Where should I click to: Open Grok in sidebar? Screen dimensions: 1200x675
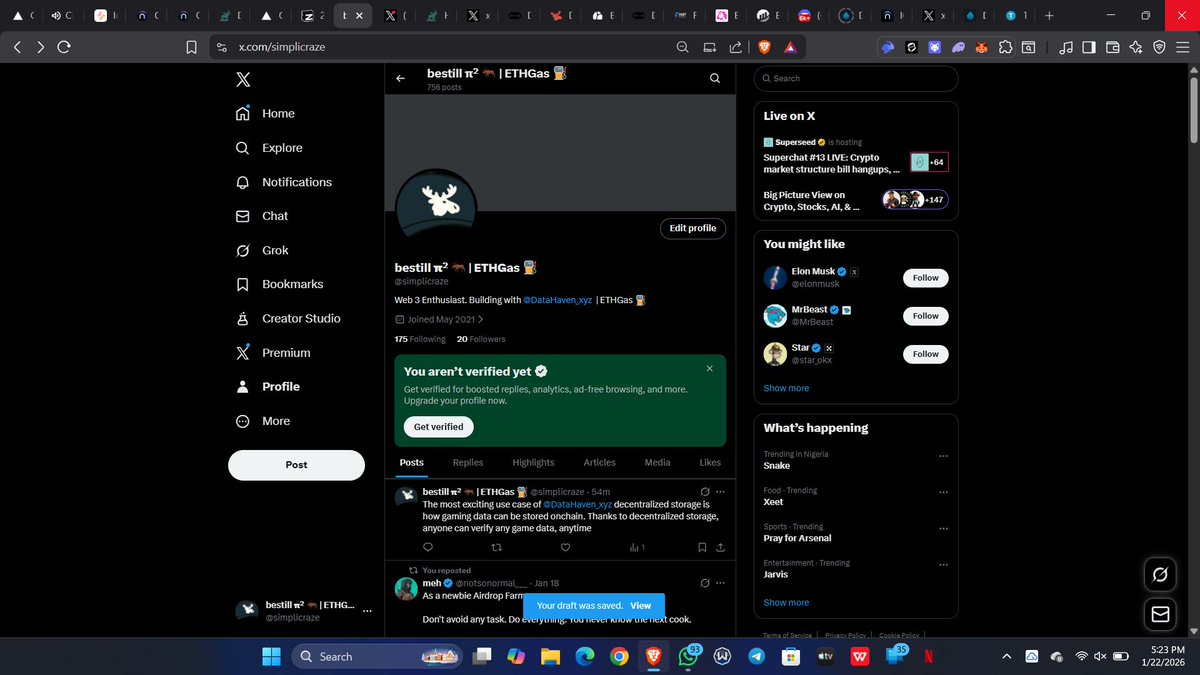pyautogui.click(x=261, y=250)
